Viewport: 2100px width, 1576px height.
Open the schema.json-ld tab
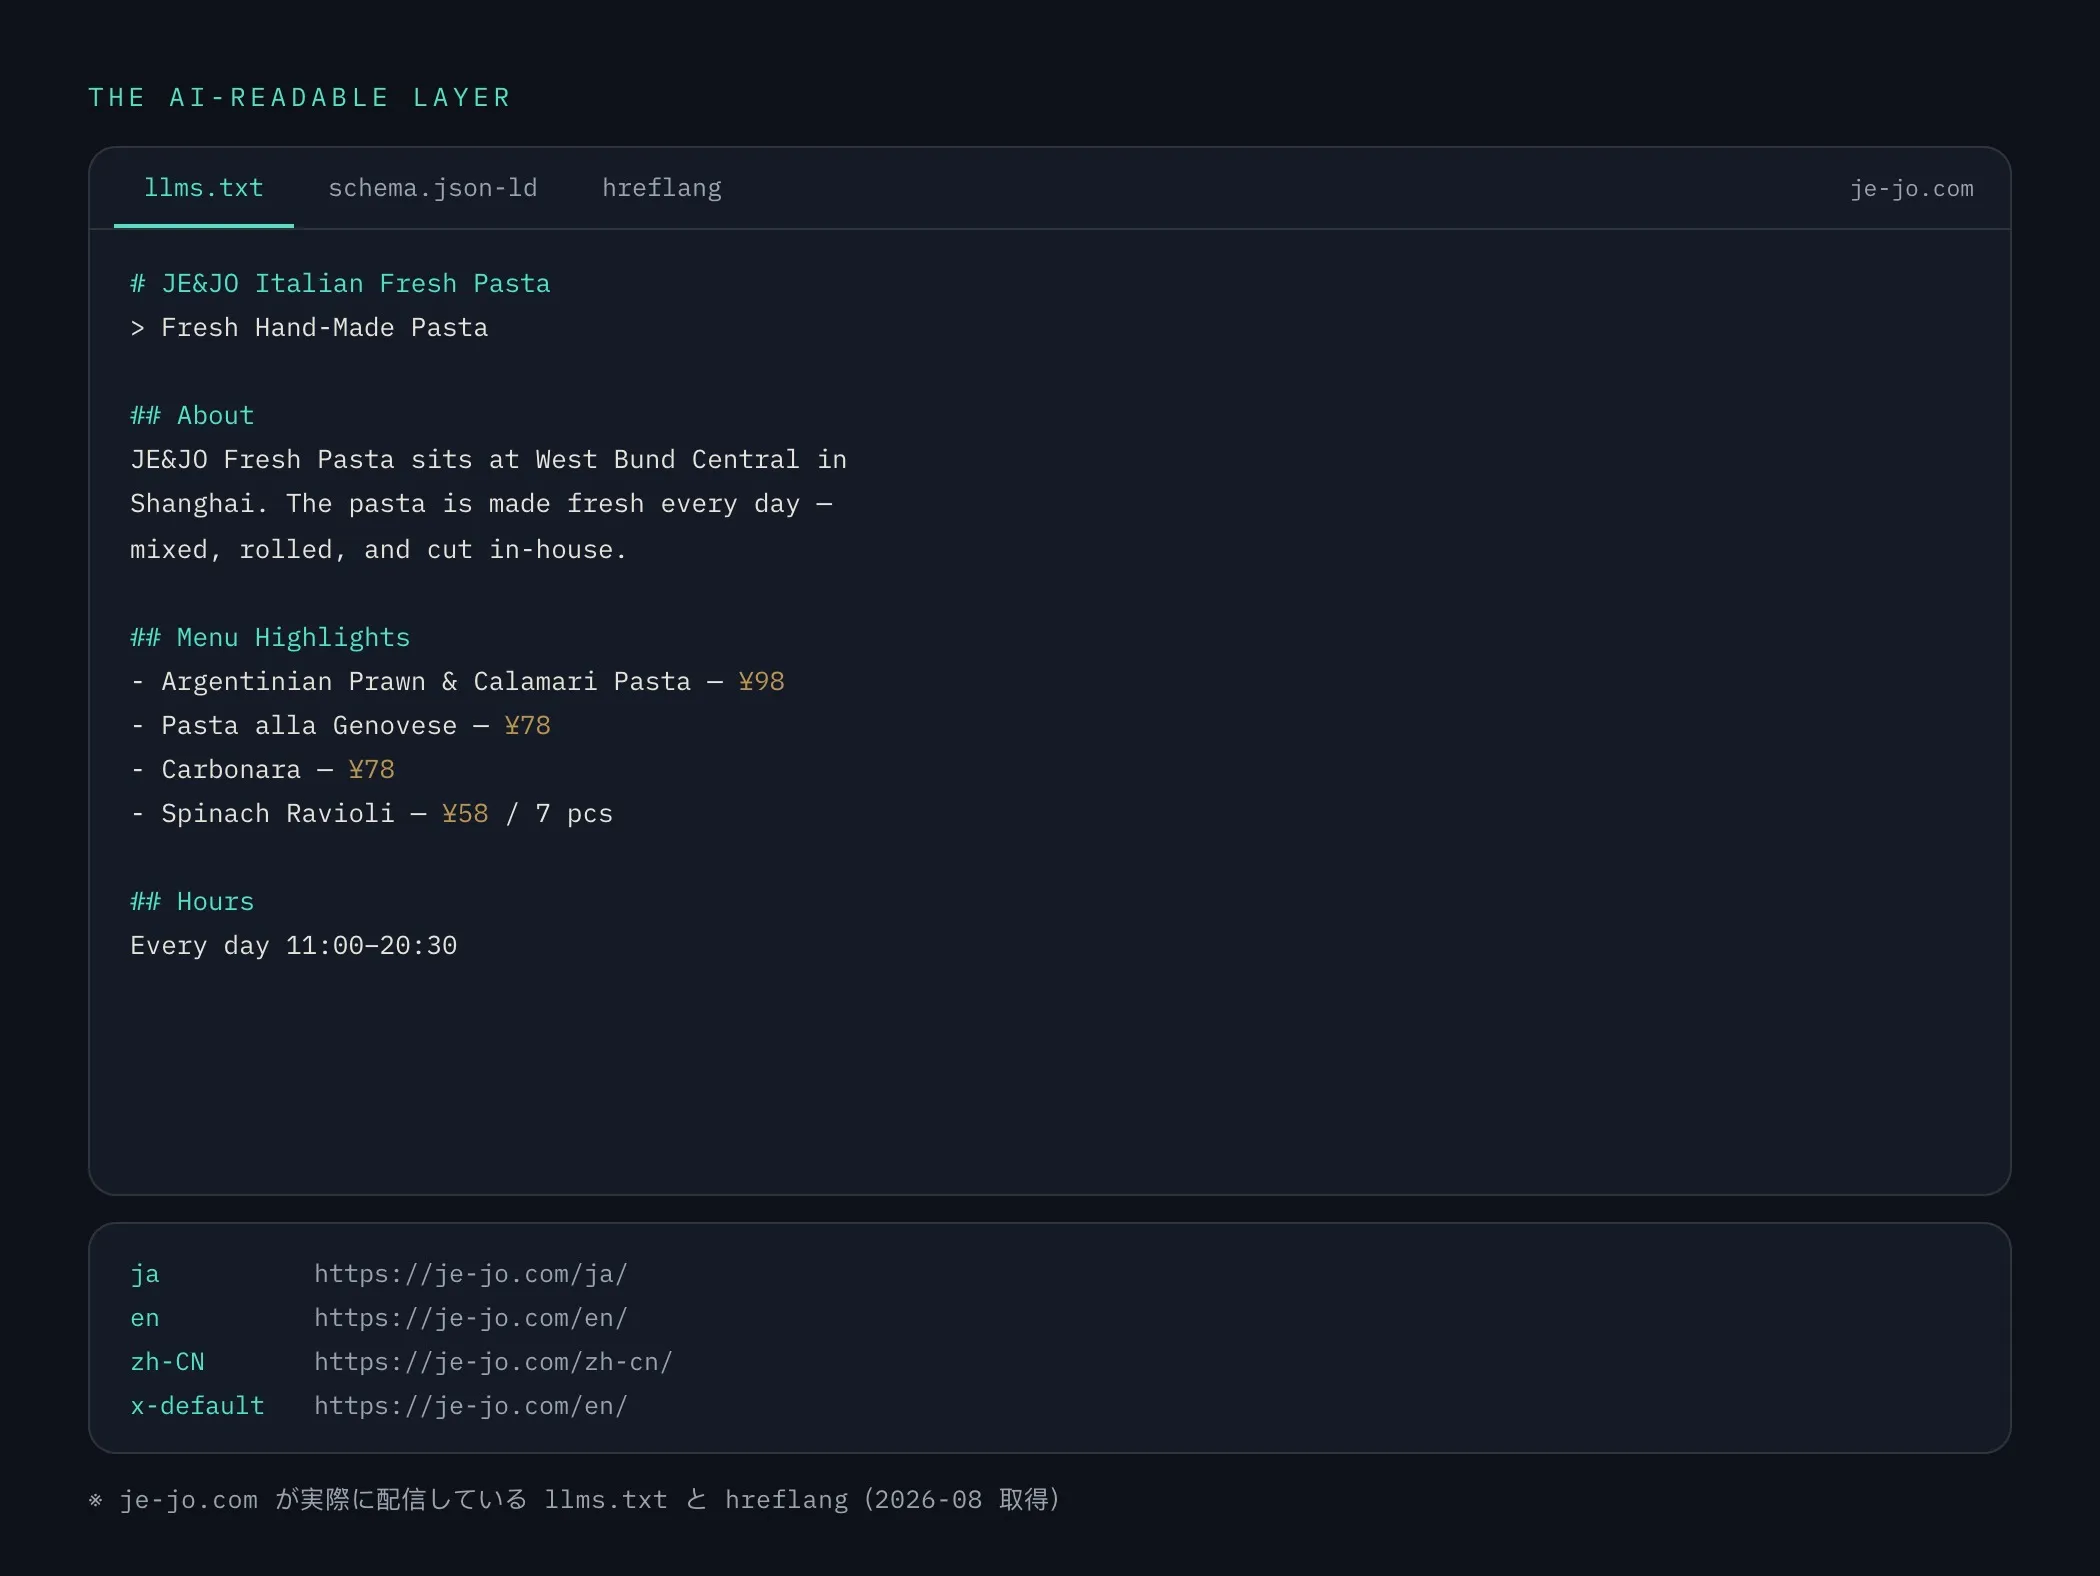coord(433,188)
